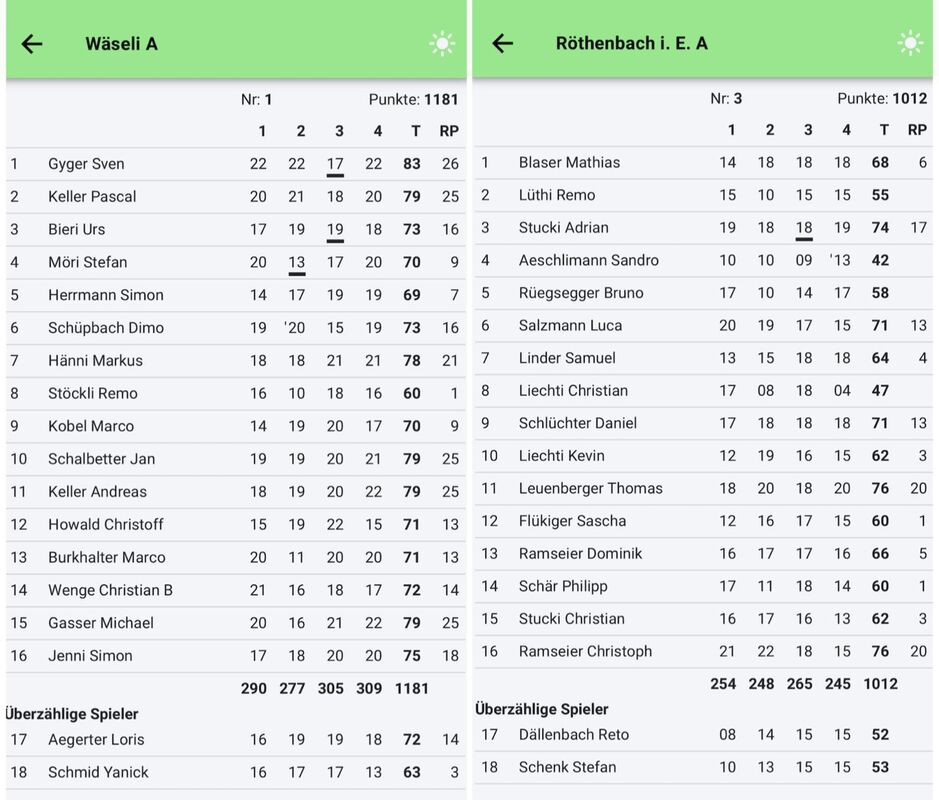The height and width of the screenshot is (800, 939).
Task: Tap the Wäseli A title
Action: click(x=121, y=43)
